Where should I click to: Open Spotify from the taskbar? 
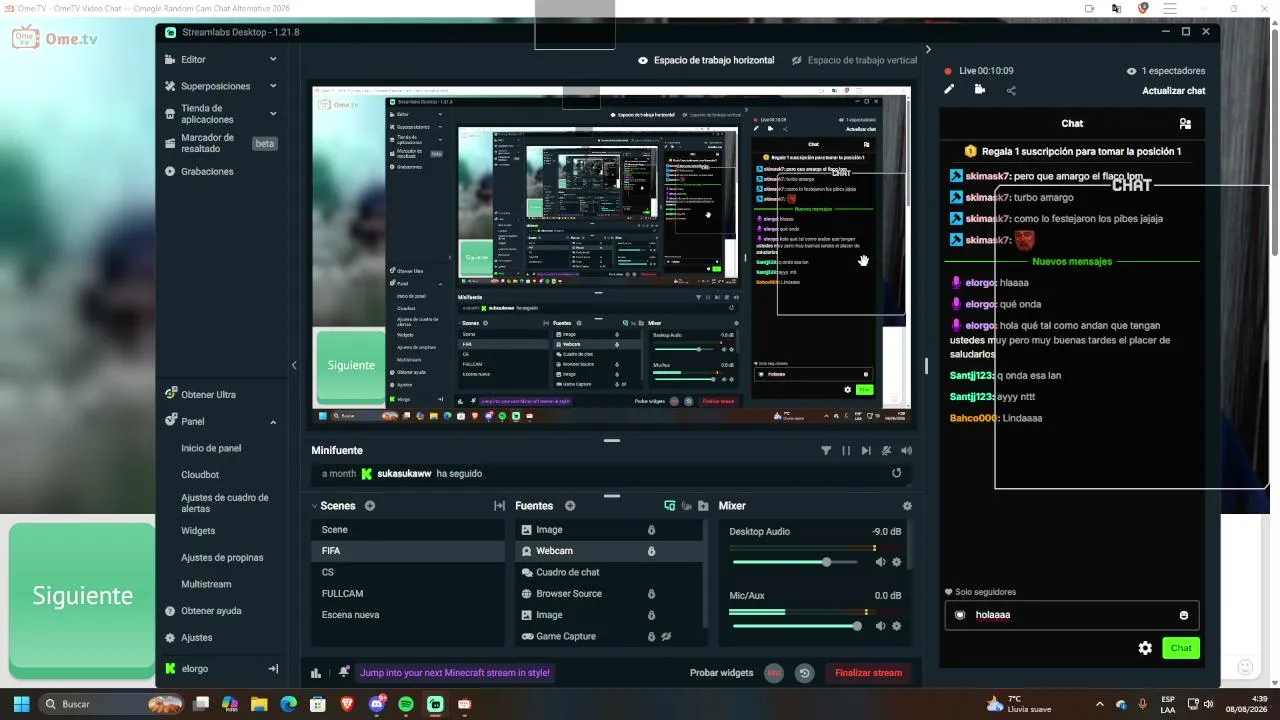[x=406, y=704]
